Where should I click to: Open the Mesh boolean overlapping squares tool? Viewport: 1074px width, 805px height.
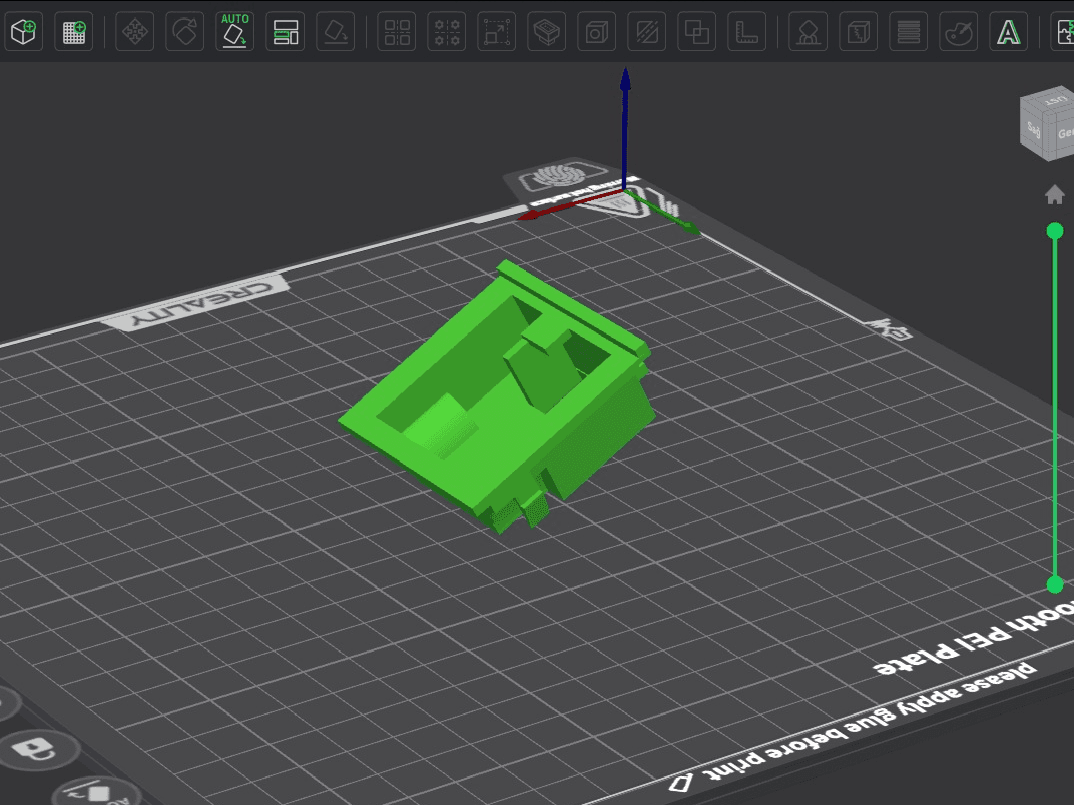[697, 32]
